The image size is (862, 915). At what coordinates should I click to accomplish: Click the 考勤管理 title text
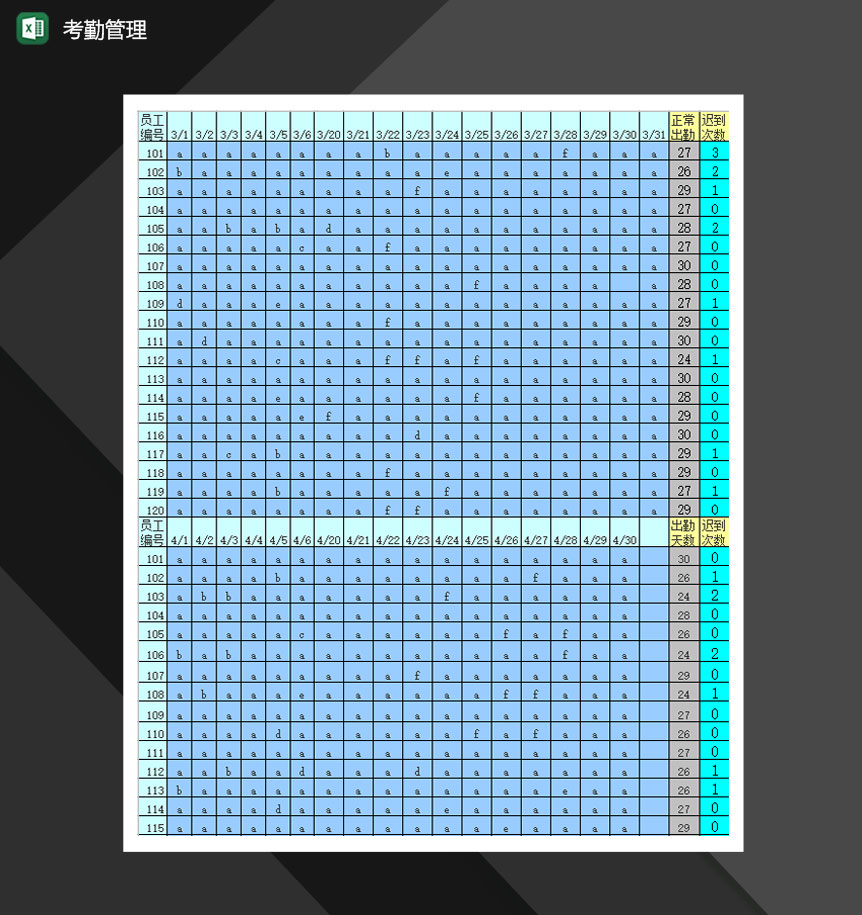click(x=105, y=30)
